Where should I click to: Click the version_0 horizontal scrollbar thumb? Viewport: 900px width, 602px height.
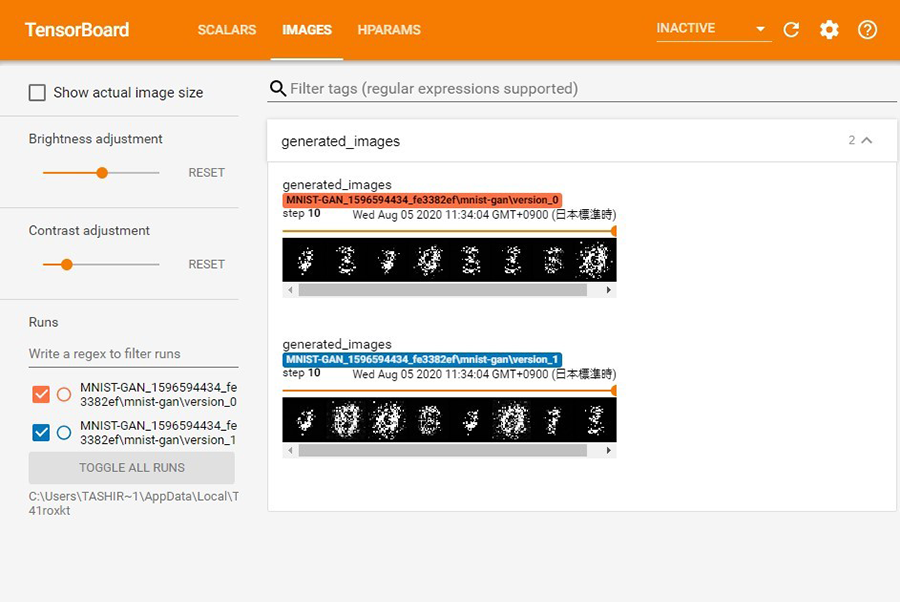(x=443, y=290)
